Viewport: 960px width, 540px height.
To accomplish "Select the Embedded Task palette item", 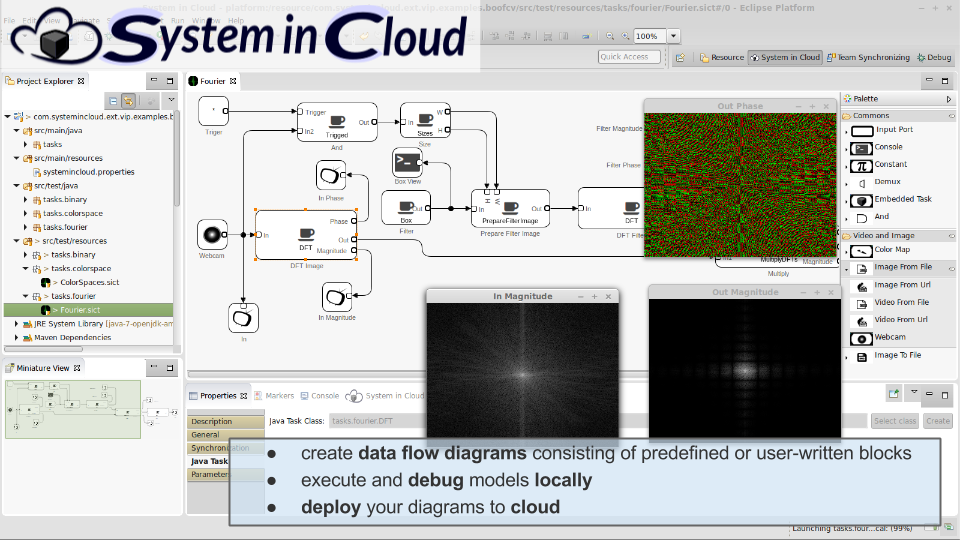I will [891, 200].
